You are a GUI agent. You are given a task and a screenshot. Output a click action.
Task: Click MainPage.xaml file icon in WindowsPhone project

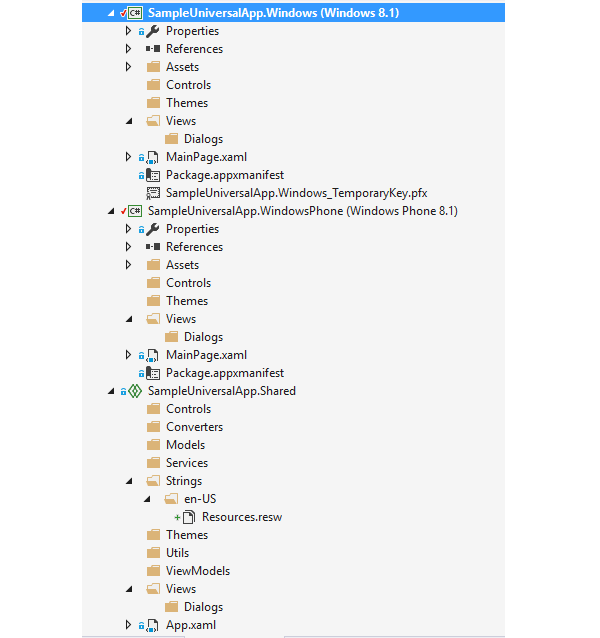[x=153, y=355]
